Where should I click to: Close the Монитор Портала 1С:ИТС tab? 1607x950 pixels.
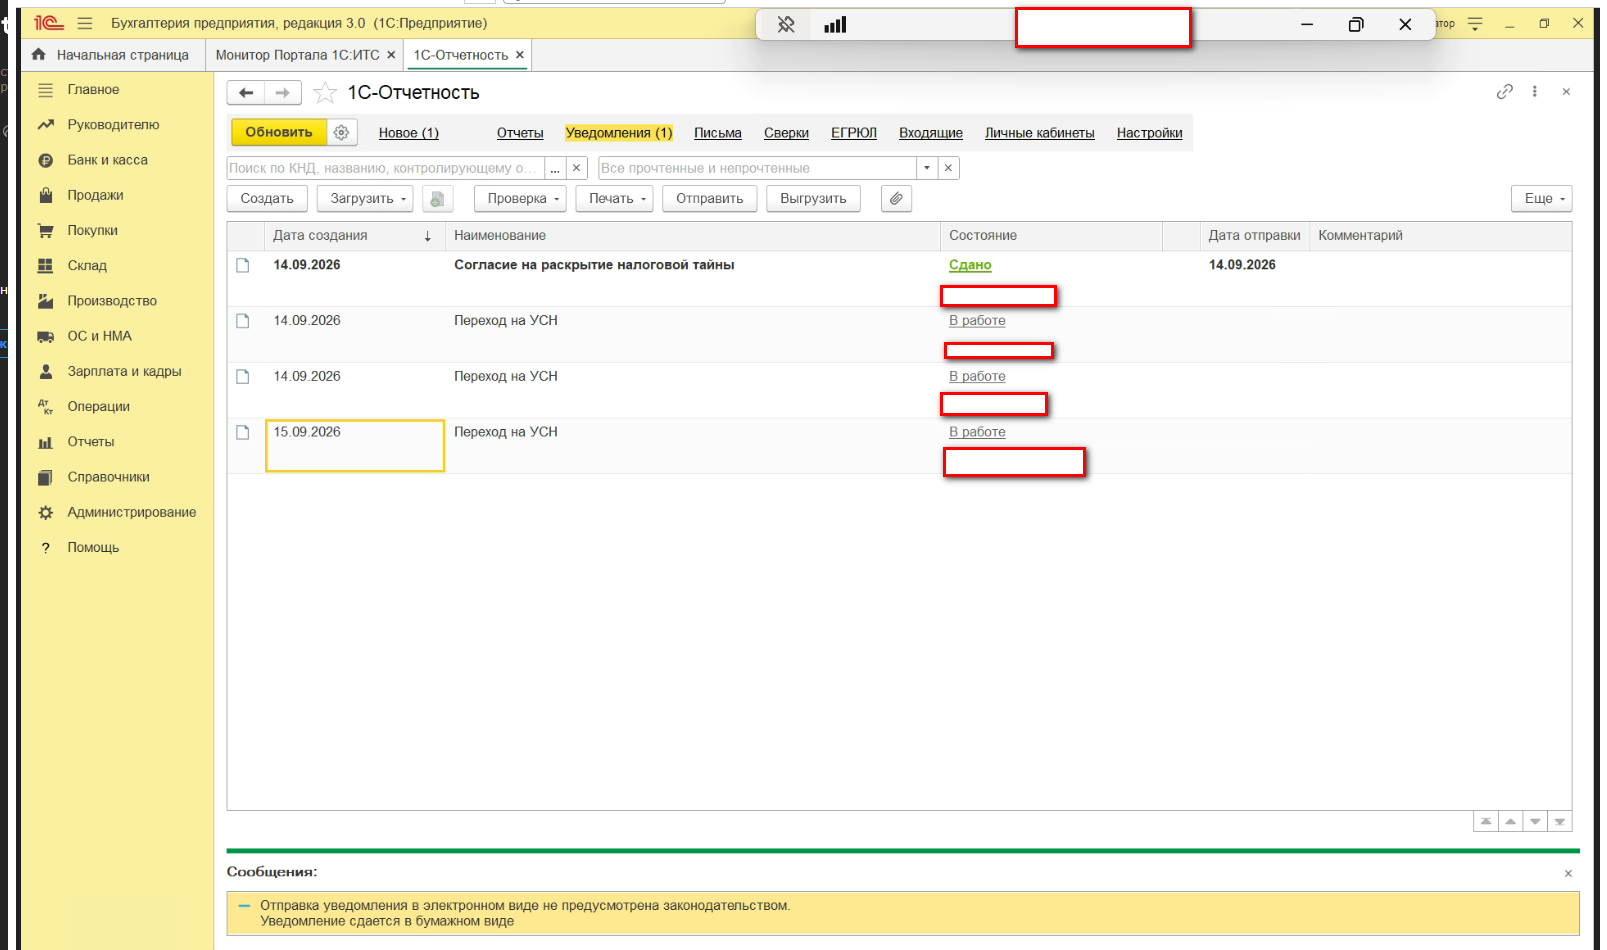tap(391, 55)
